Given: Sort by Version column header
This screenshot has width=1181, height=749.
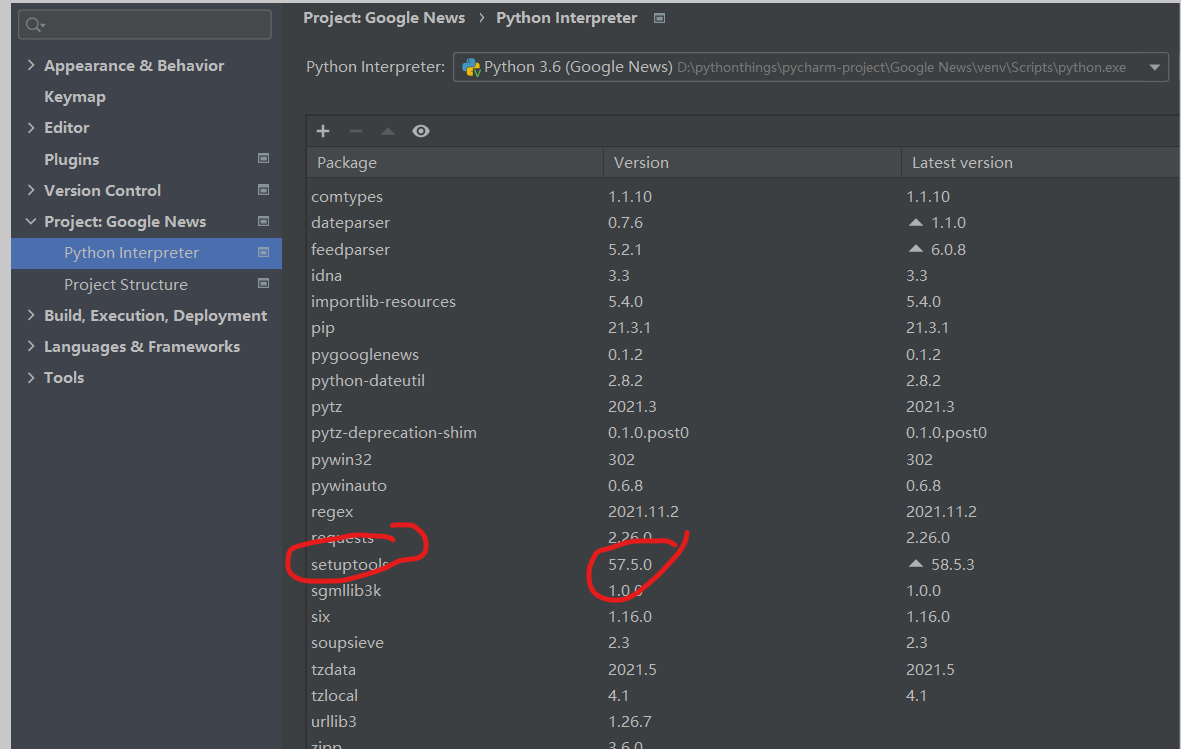Looking at the screenshot, I should pyautogui.click(x=752, y=163).
